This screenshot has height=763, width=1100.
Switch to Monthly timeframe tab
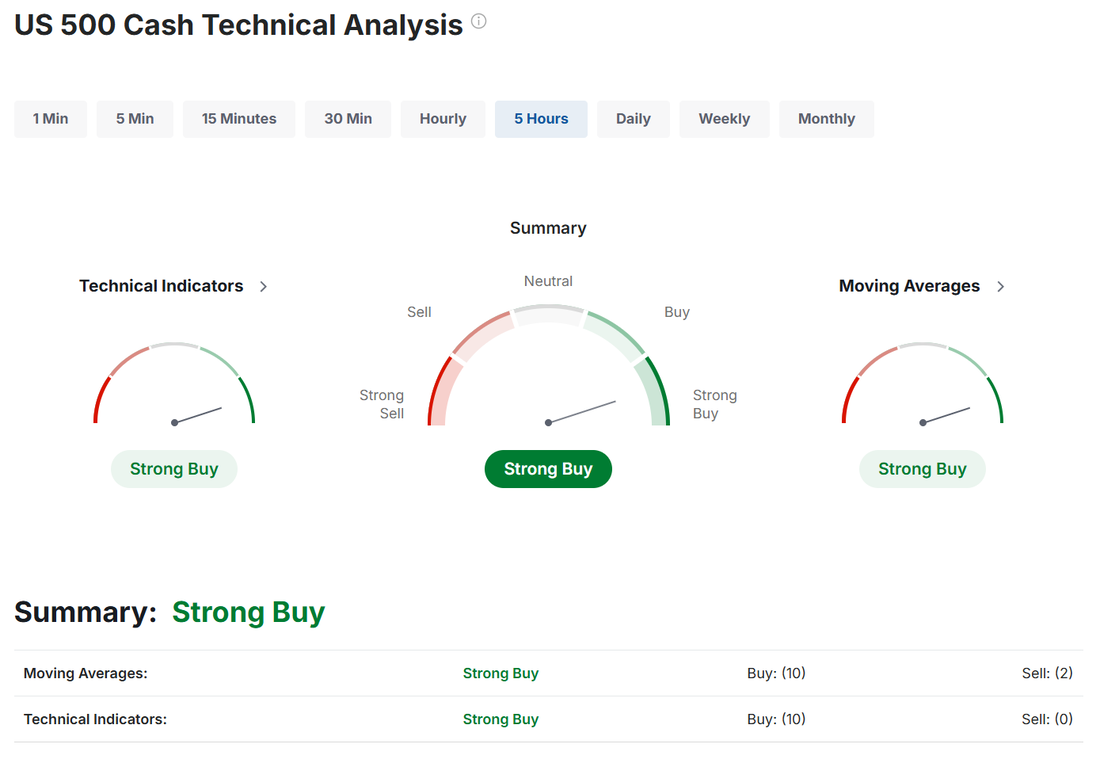(x=826, y=119)
